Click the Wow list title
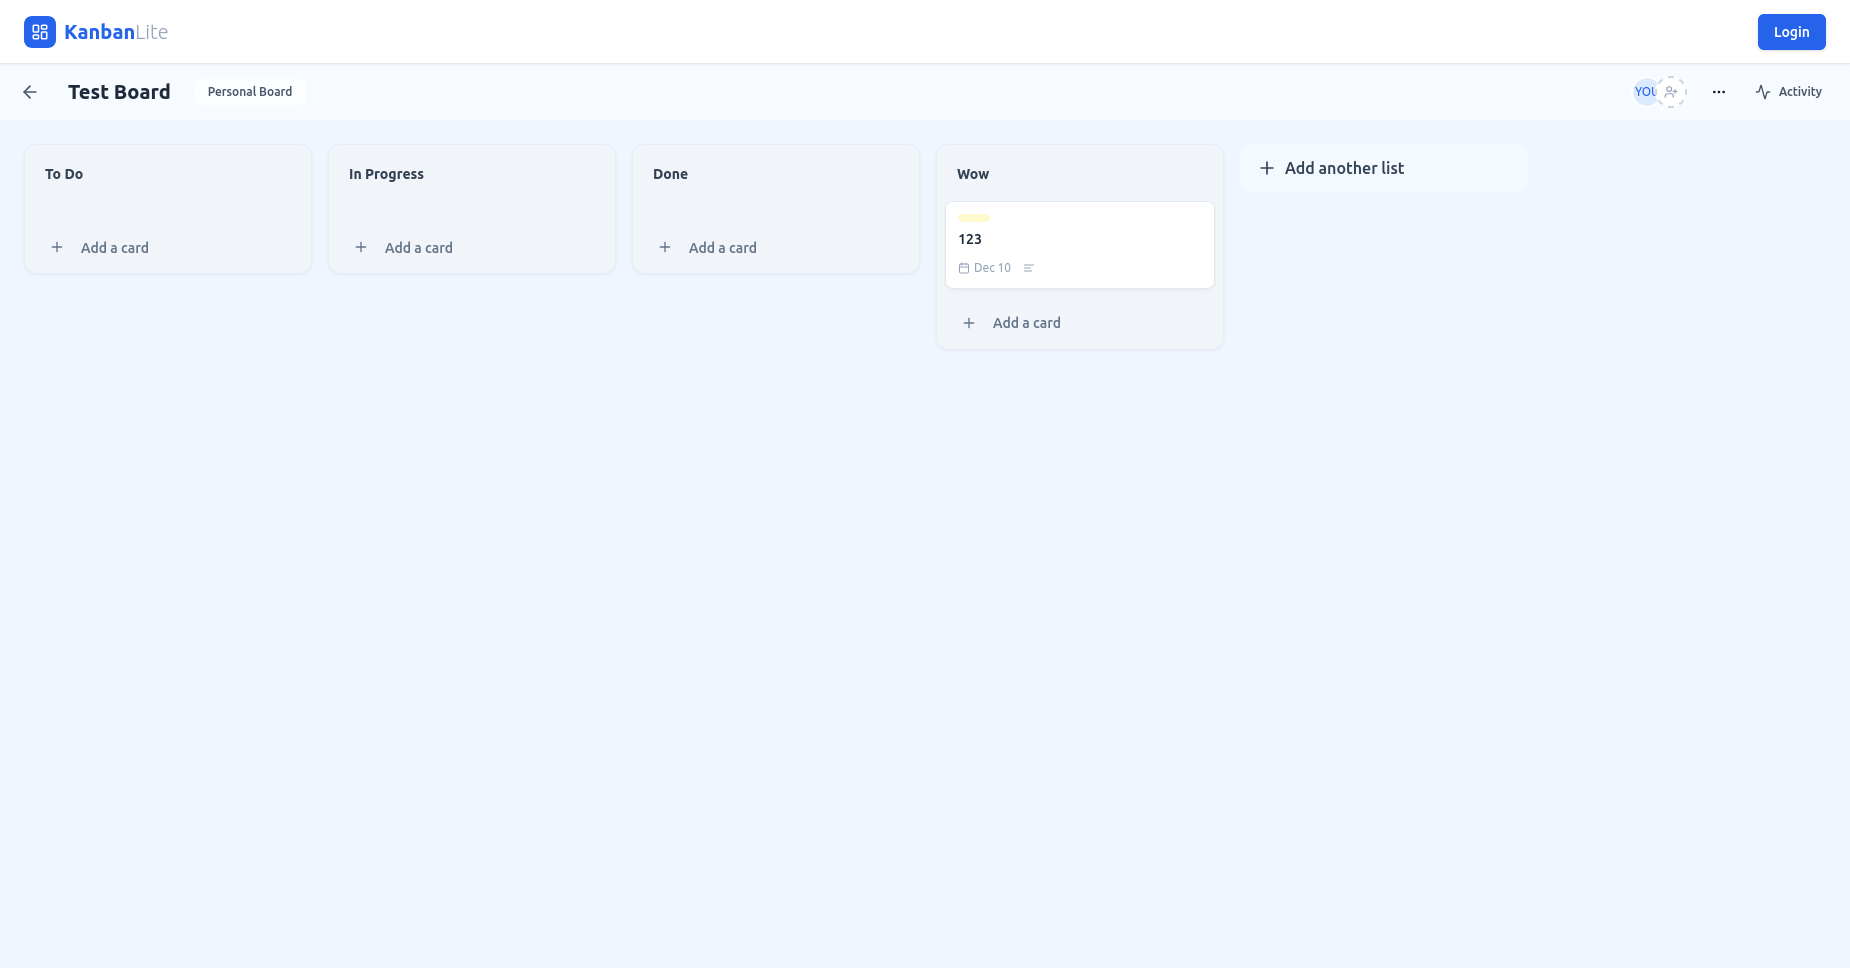The image size is (1850, 968). 973,174
